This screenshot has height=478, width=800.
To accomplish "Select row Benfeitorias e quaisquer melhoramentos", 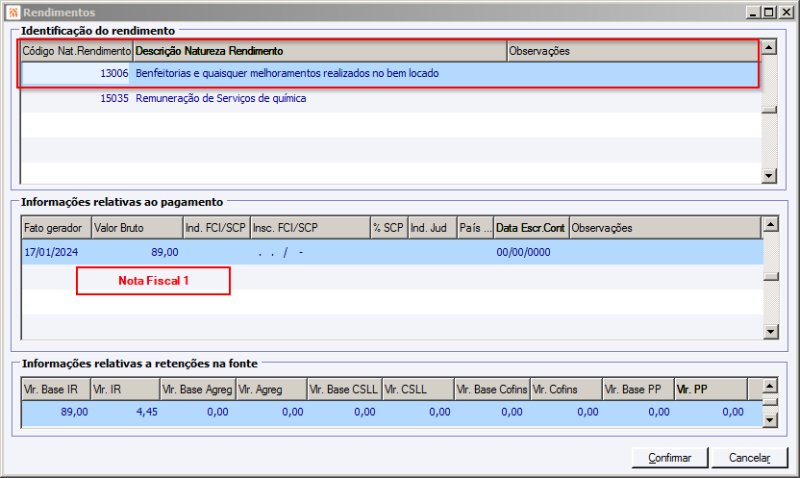I will pos(390,73).
